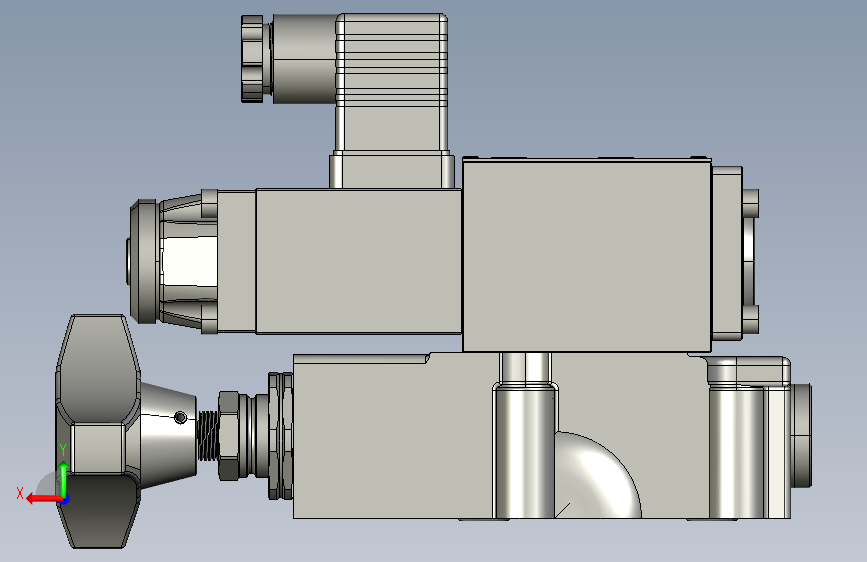Click the 'X' axis label

[x=20, y=493]
